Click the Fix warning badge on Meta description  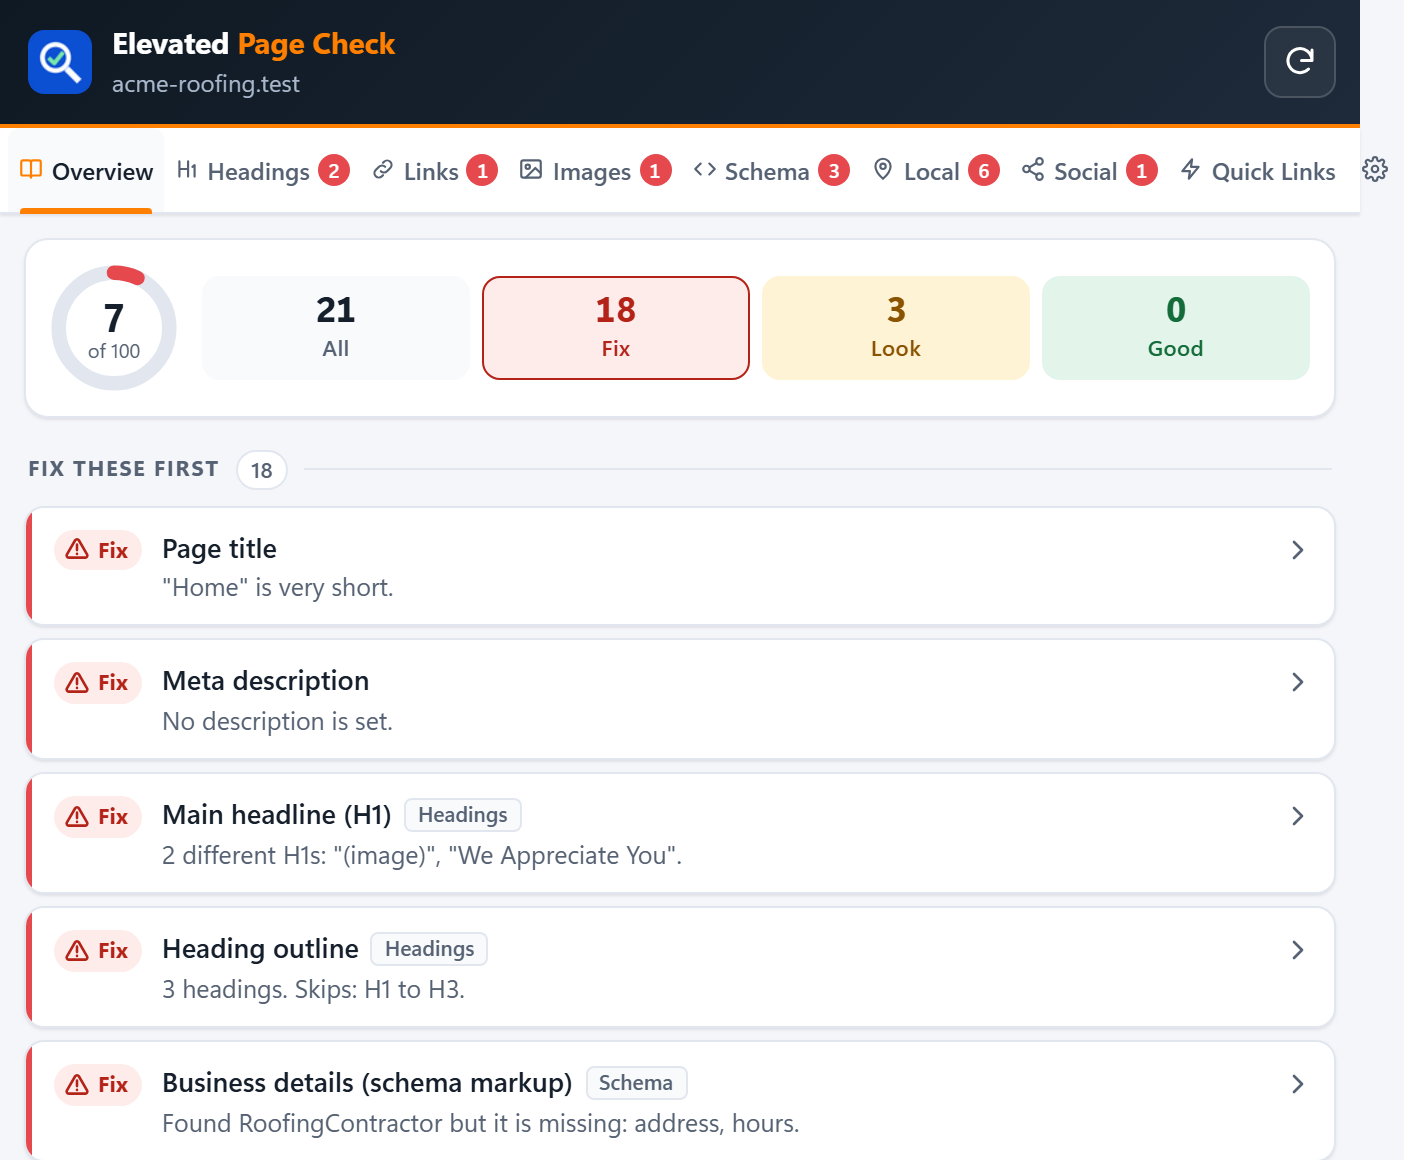[x=98, y=682]
